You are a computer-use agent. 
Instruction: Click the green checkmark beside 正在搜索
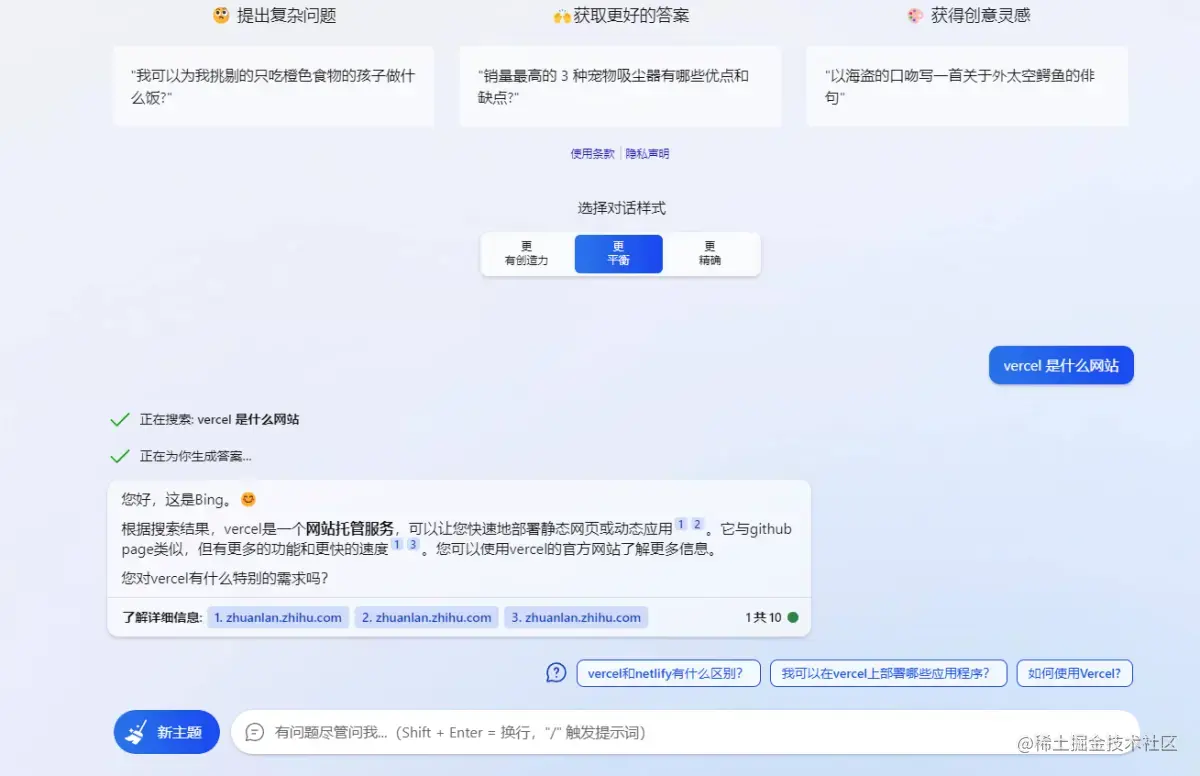tap(121, 419)
